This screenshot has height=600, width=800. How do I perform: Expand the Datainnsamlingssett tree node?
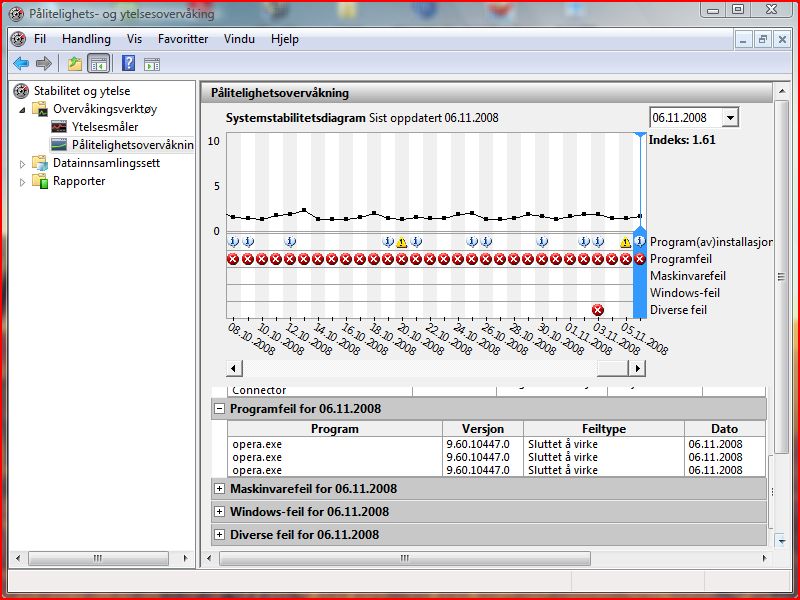[x=22, y=164]
